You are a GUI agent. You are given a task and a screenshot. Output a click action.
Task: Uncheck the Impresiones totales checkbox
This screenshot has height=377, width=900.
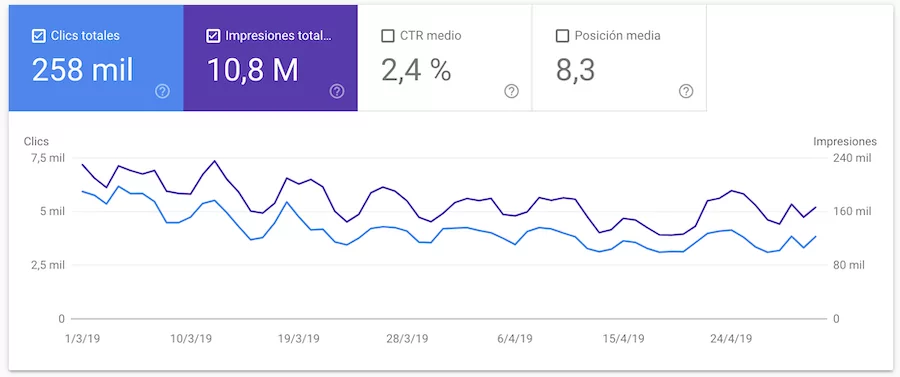213,36
